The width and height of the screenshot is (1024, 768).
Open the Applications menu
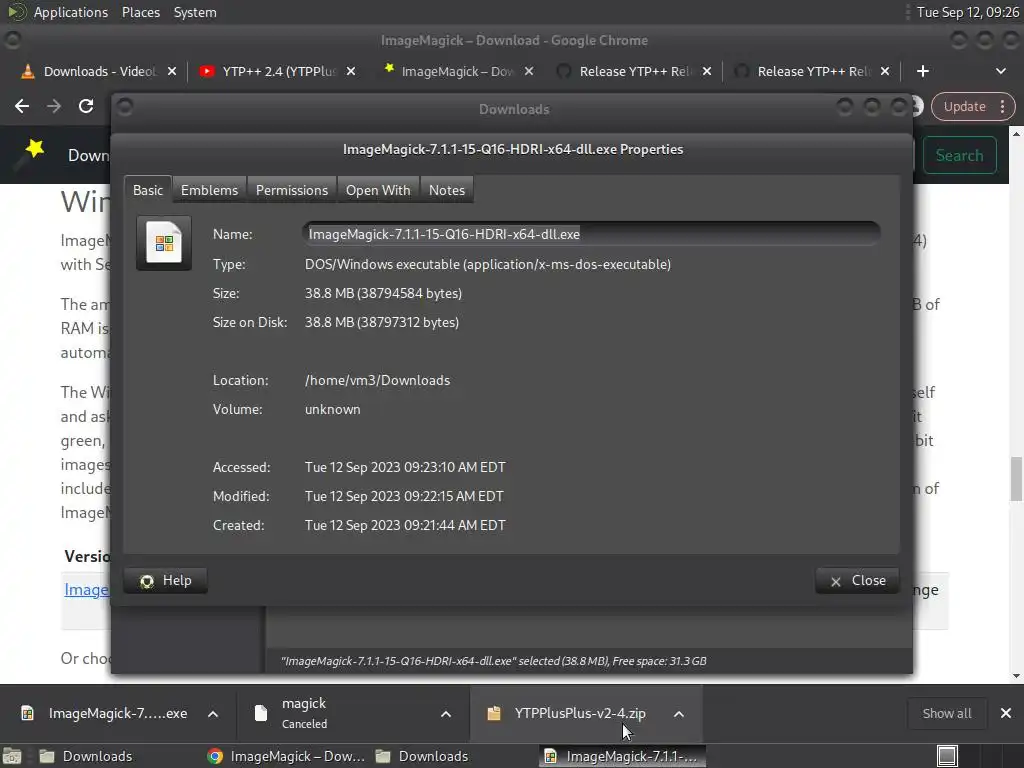click(71, 12)
